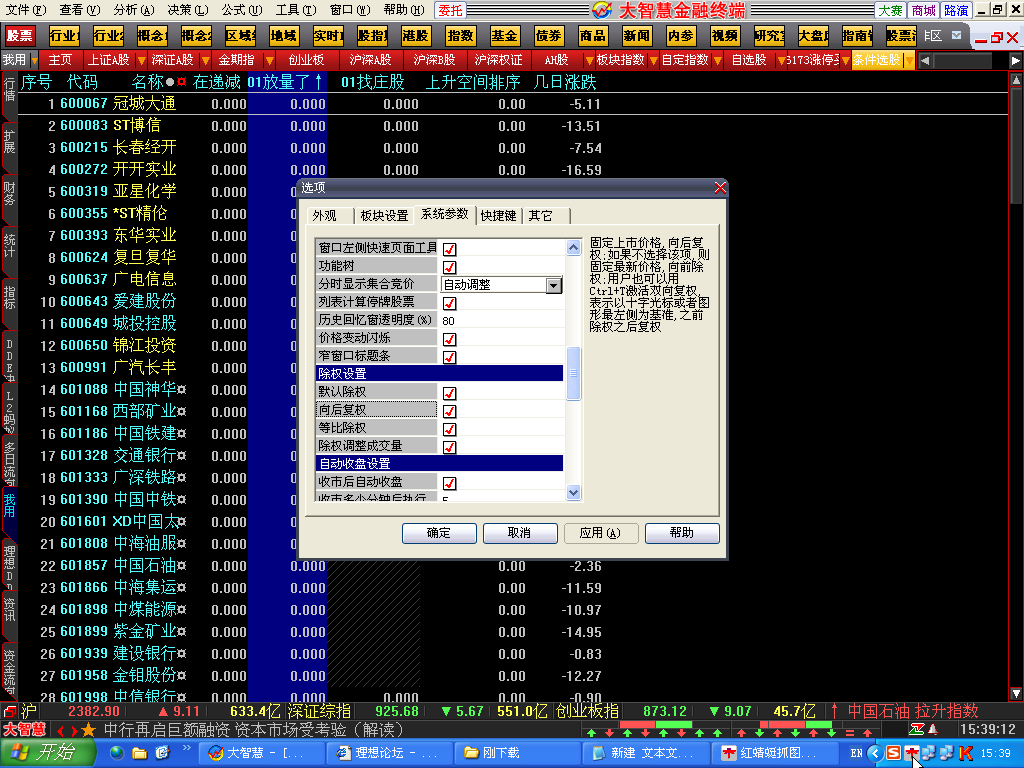The image size is (1024, 768).
Task: Open the 指数 toolbar button
Action: pyautogui.click(x=460, y=35)
